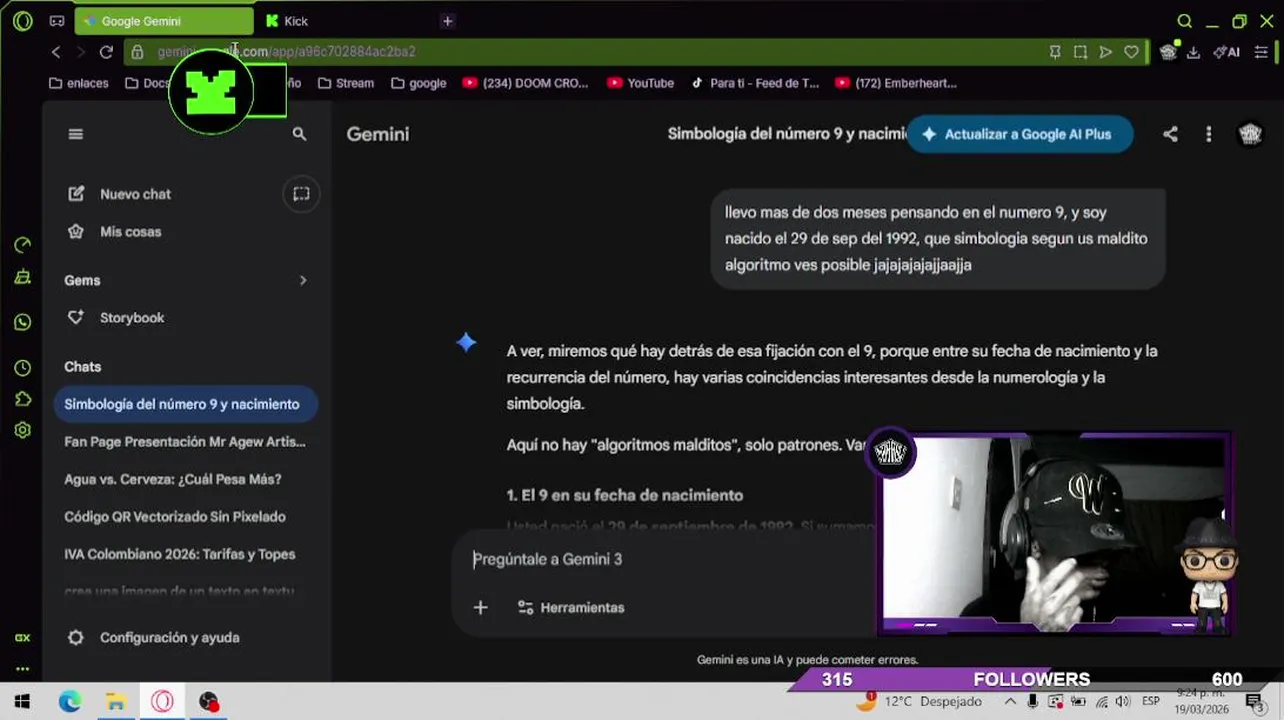Open WhatsApp in the Opera sidebar
This screenshot has width=1284, height=720.
coord(22,322)
